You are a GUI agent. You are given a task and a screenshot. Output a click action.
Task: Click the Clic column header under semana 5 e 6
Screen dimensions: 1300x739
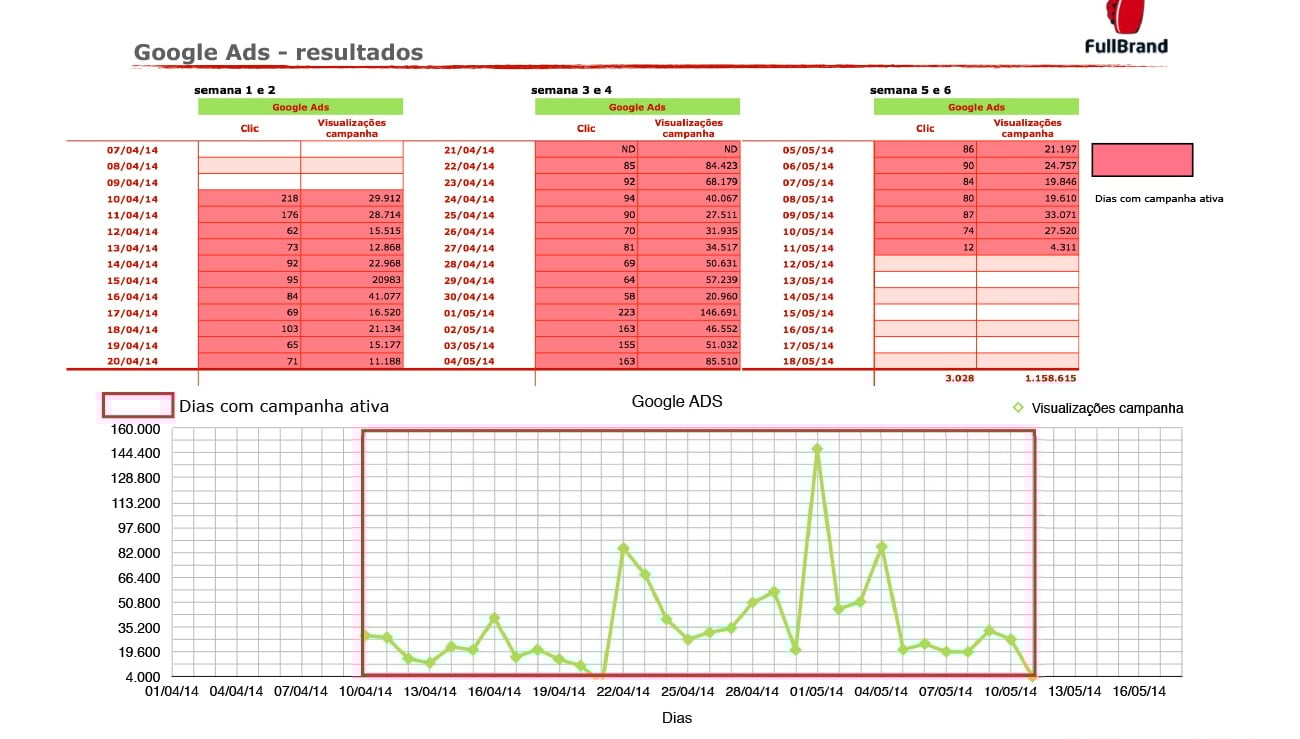(925, 128)
